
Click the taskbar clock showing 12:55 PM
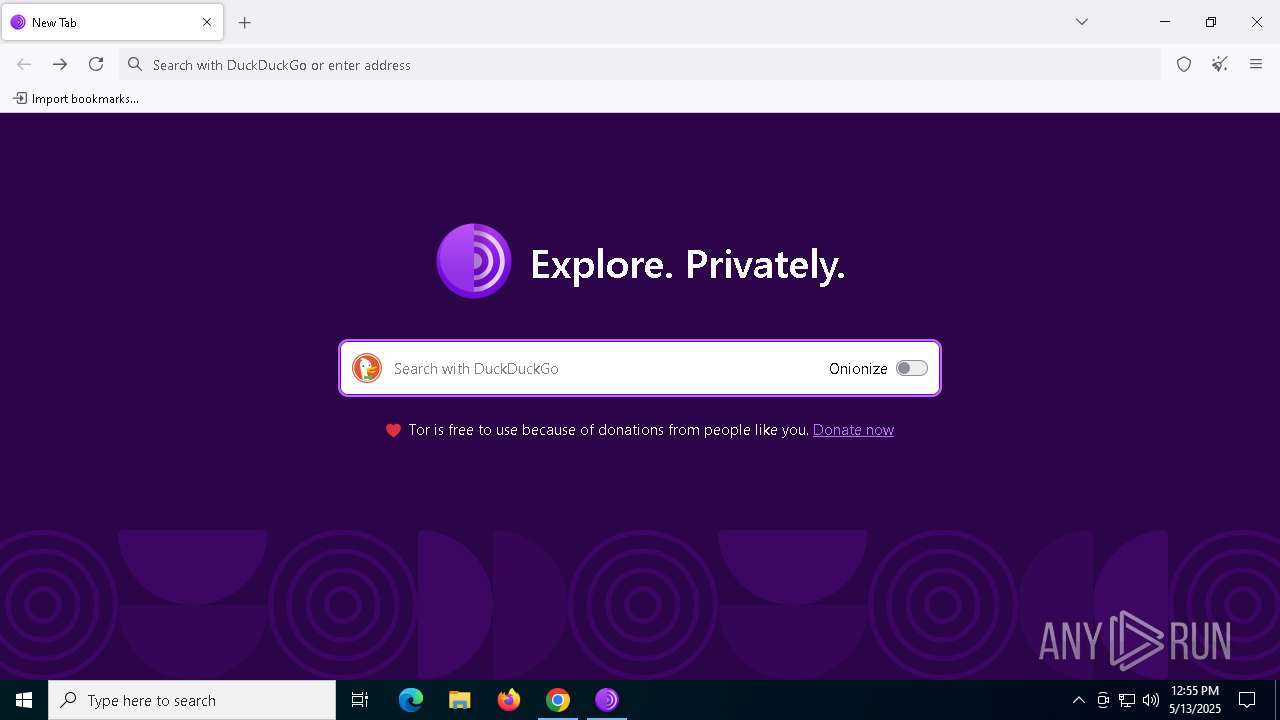(1195, 700)
